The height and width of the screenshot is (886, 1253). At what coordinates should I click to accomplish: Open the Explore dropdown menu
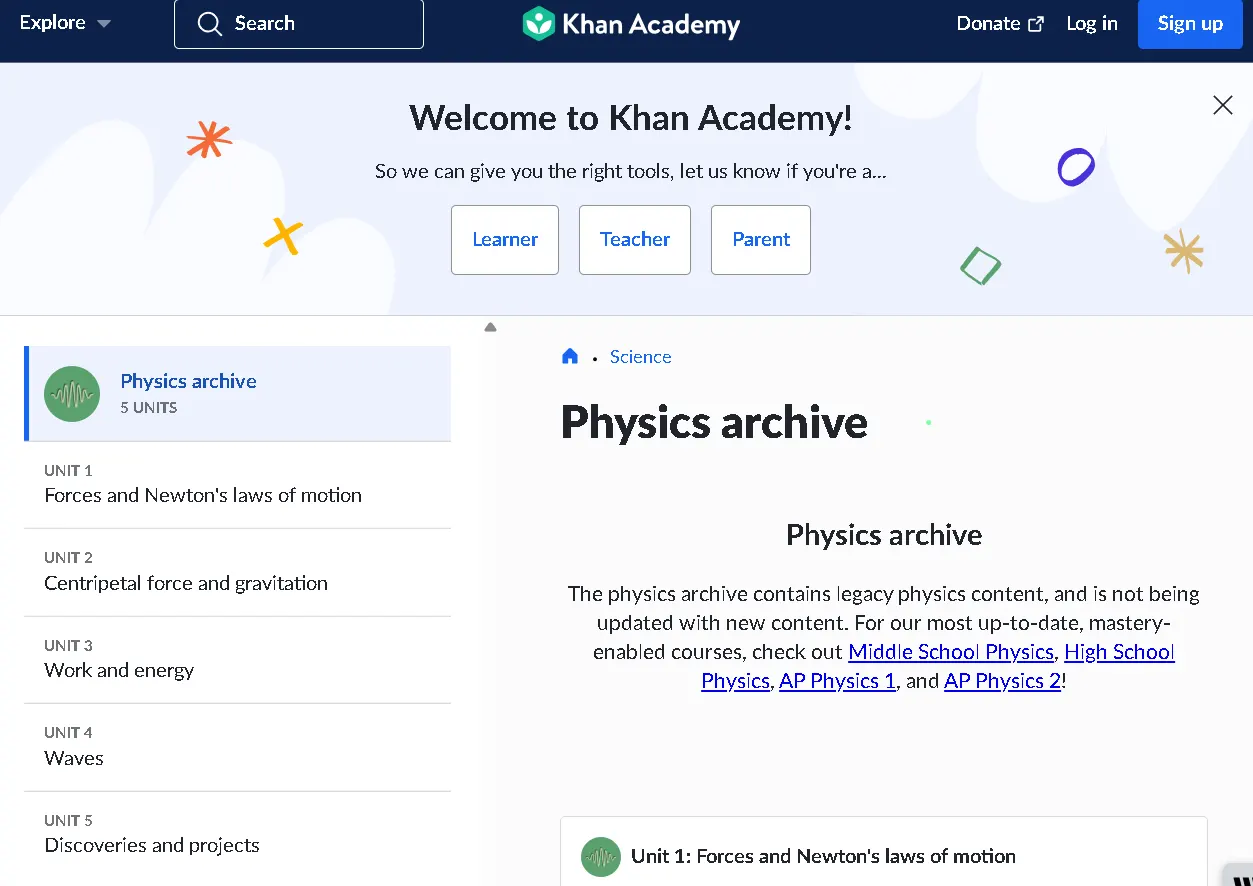[65, 23]
